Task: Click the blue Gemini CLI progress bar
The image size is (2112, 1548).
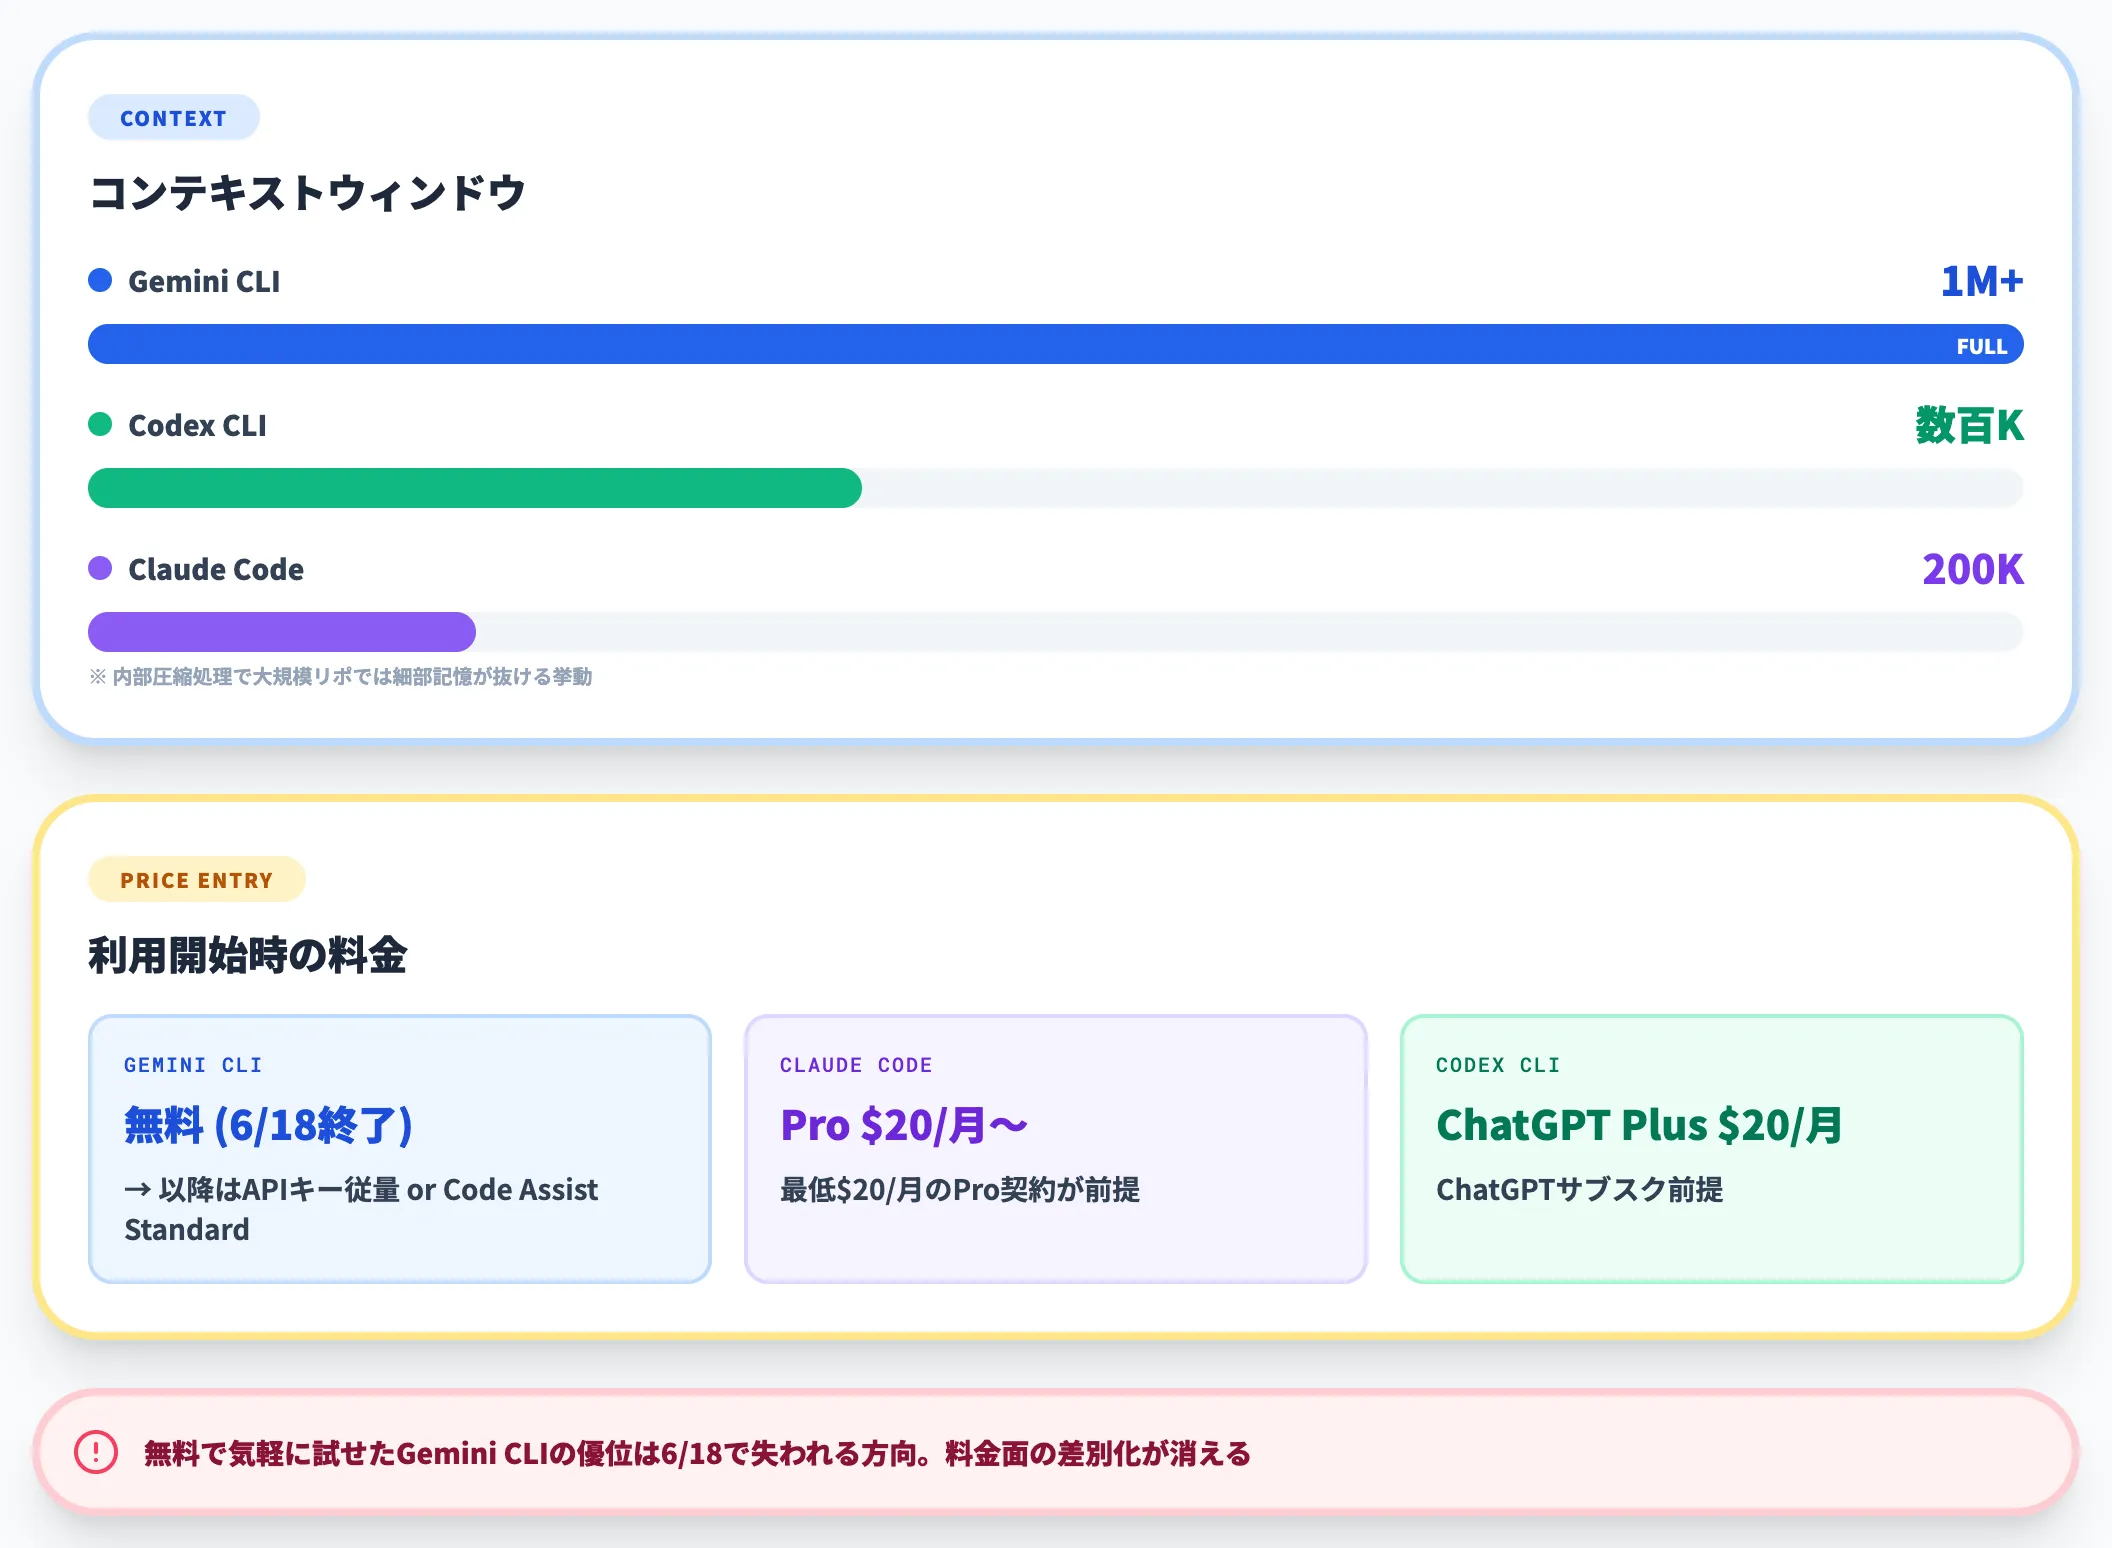Action: pyautogui.click(x=1056, y=344)
